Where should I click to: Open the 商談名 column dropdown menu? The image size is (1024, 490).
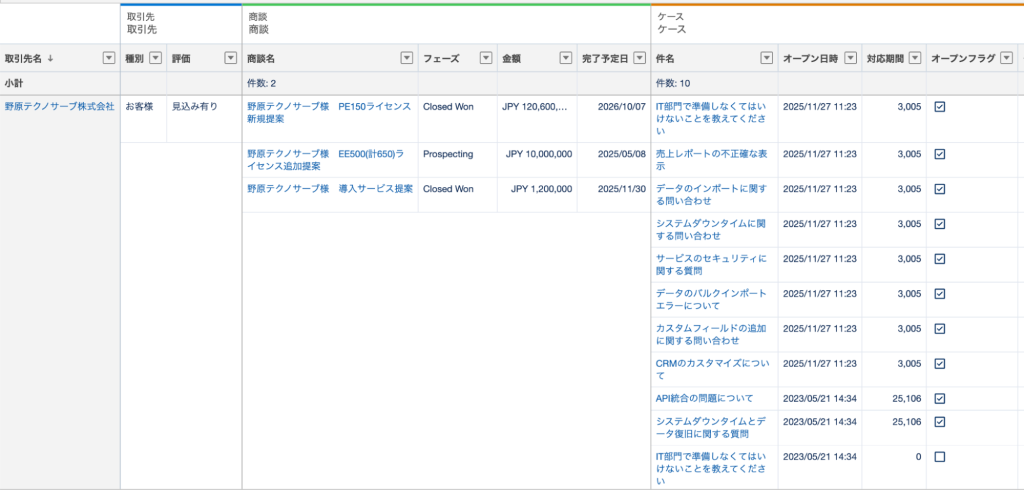(406, 59)
